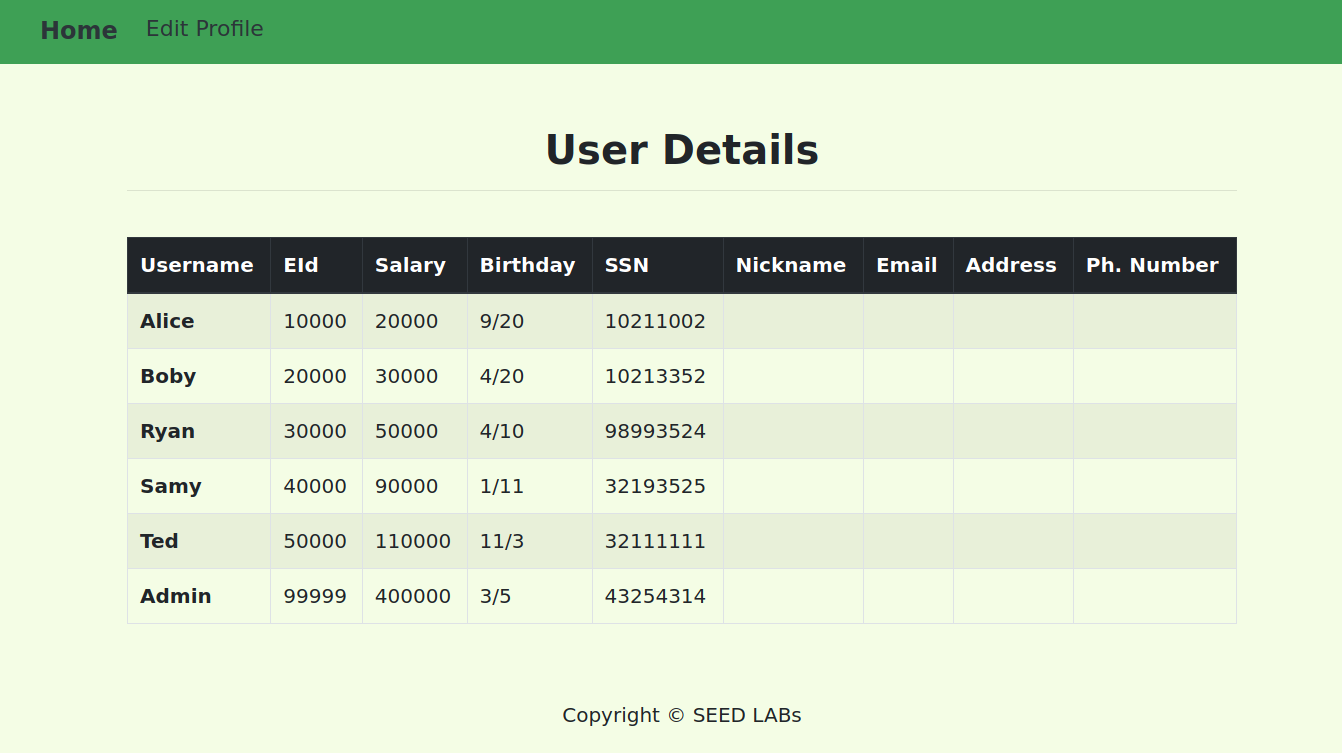Image resolution: width=1342 pixels, height=753 pixels.
Task: Select Ted's EId cell 50000
Action: [x=316, y=541]
